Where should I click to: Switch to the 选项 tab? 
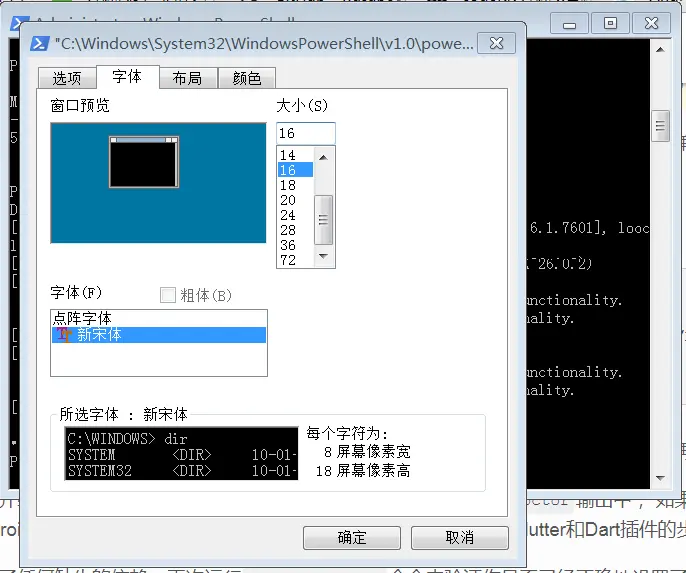[67, 78]
